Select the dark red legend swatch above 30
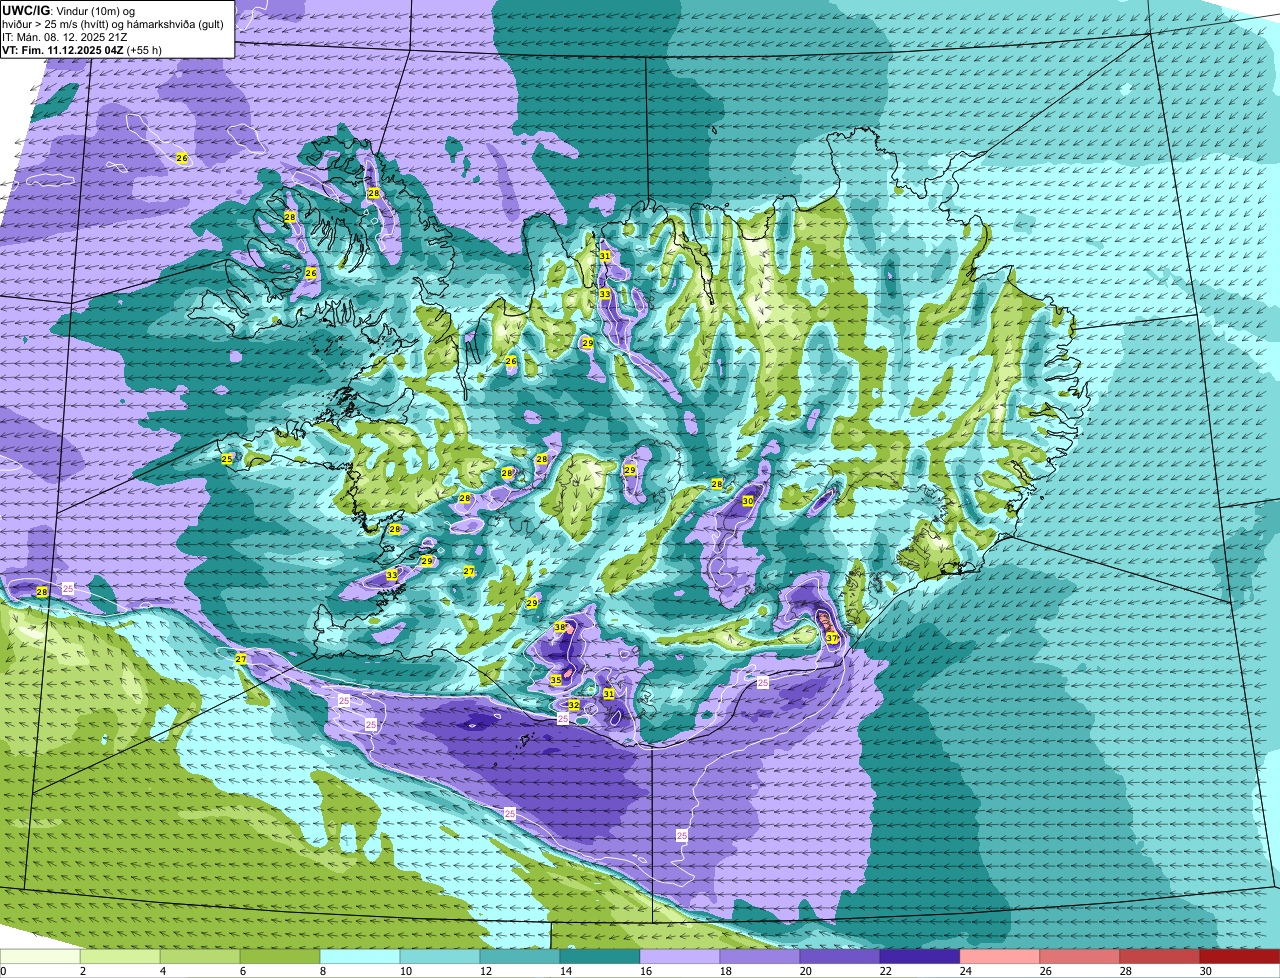 click(x=1240, y=956)
